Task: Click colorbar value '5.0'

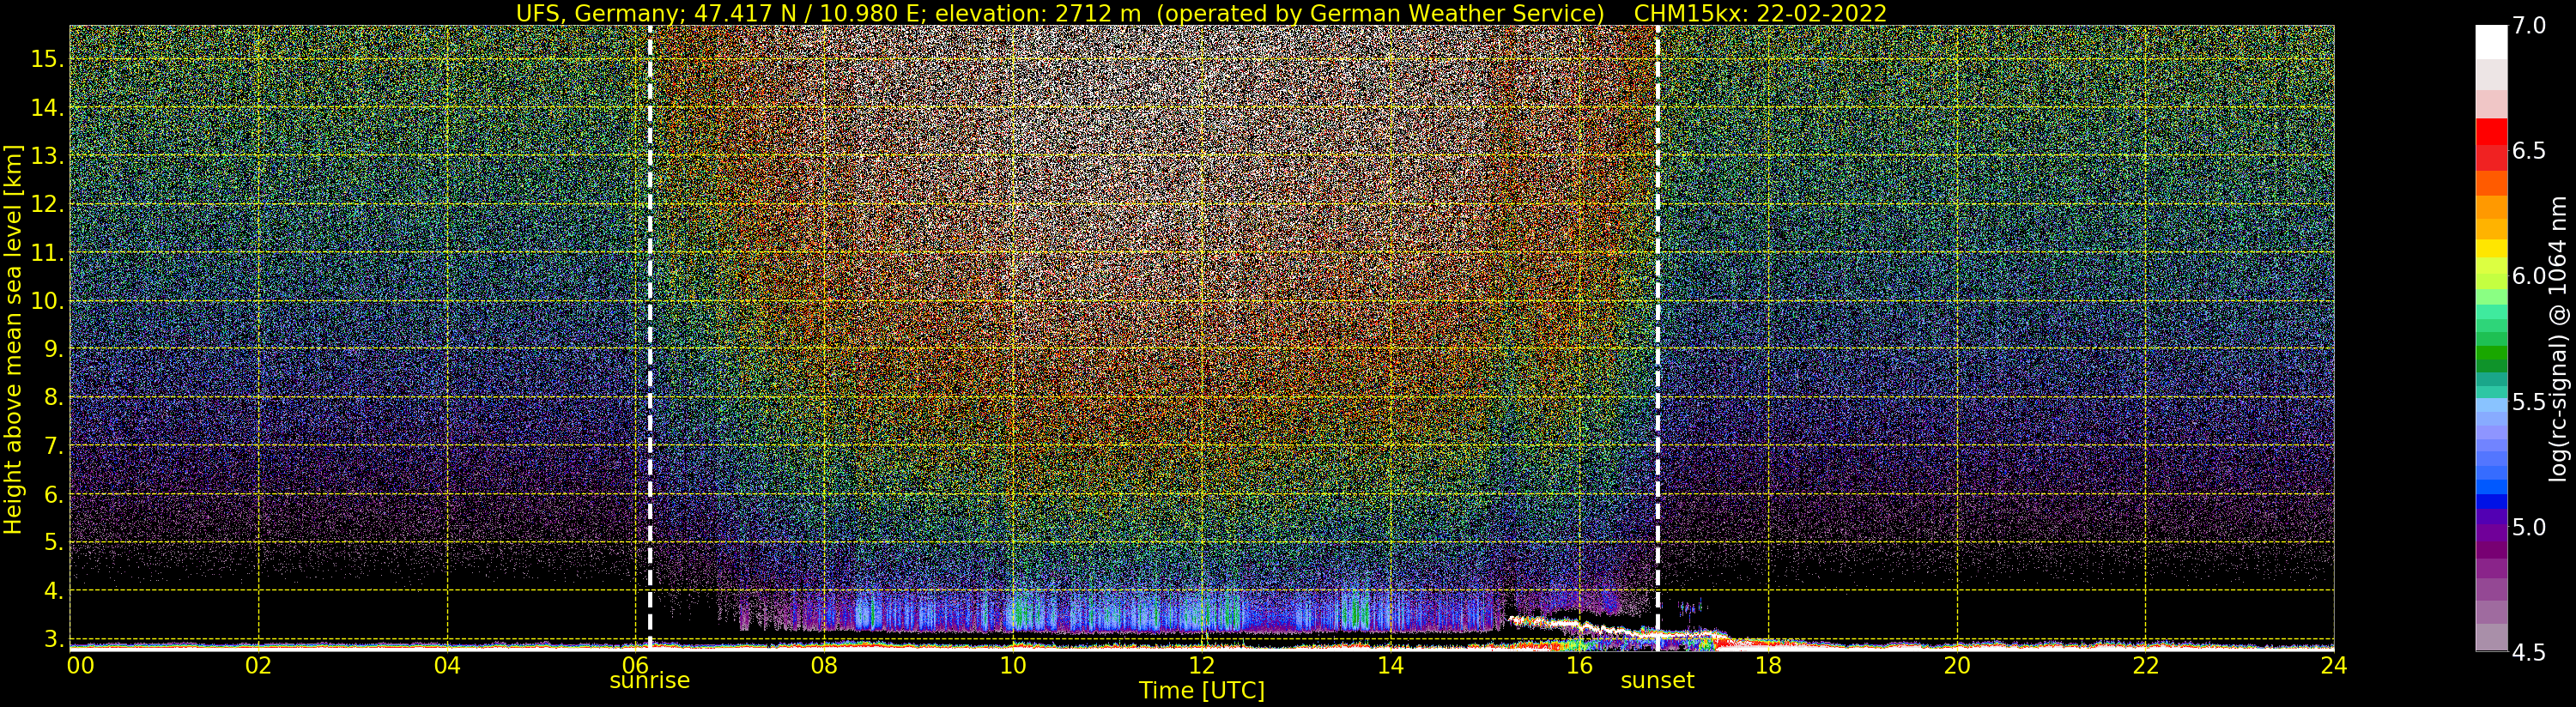Action: coord(2529,526)
